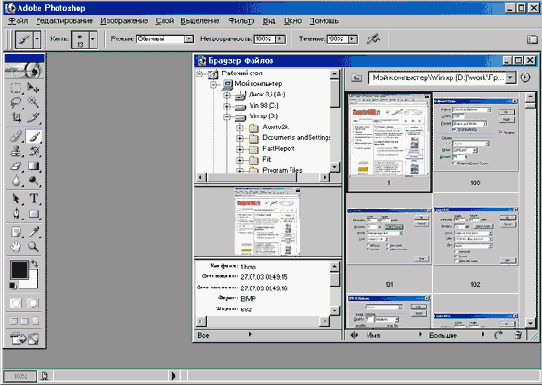Select the Notes tool

pyautogui.click(x=16, y=232)
